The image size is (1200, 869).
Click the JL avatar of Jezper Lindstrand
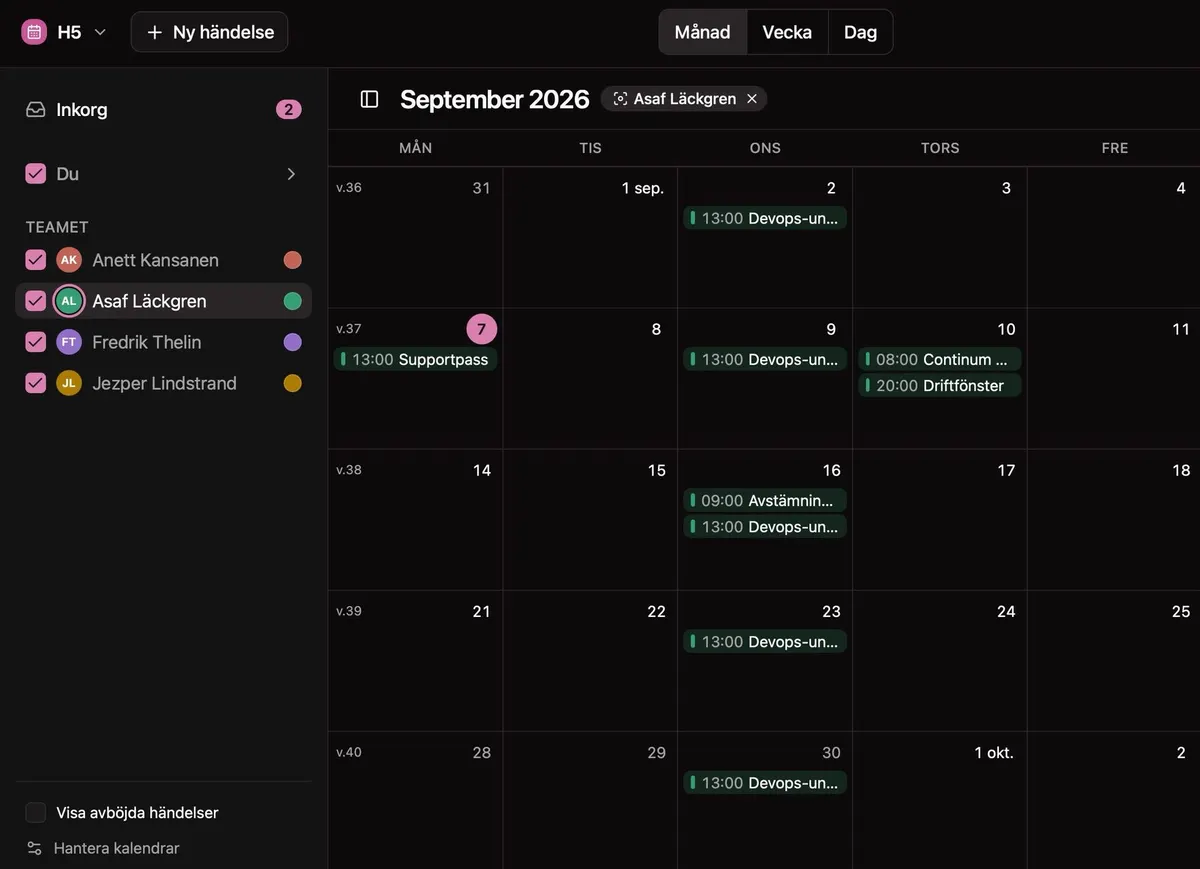pos(69,383)
